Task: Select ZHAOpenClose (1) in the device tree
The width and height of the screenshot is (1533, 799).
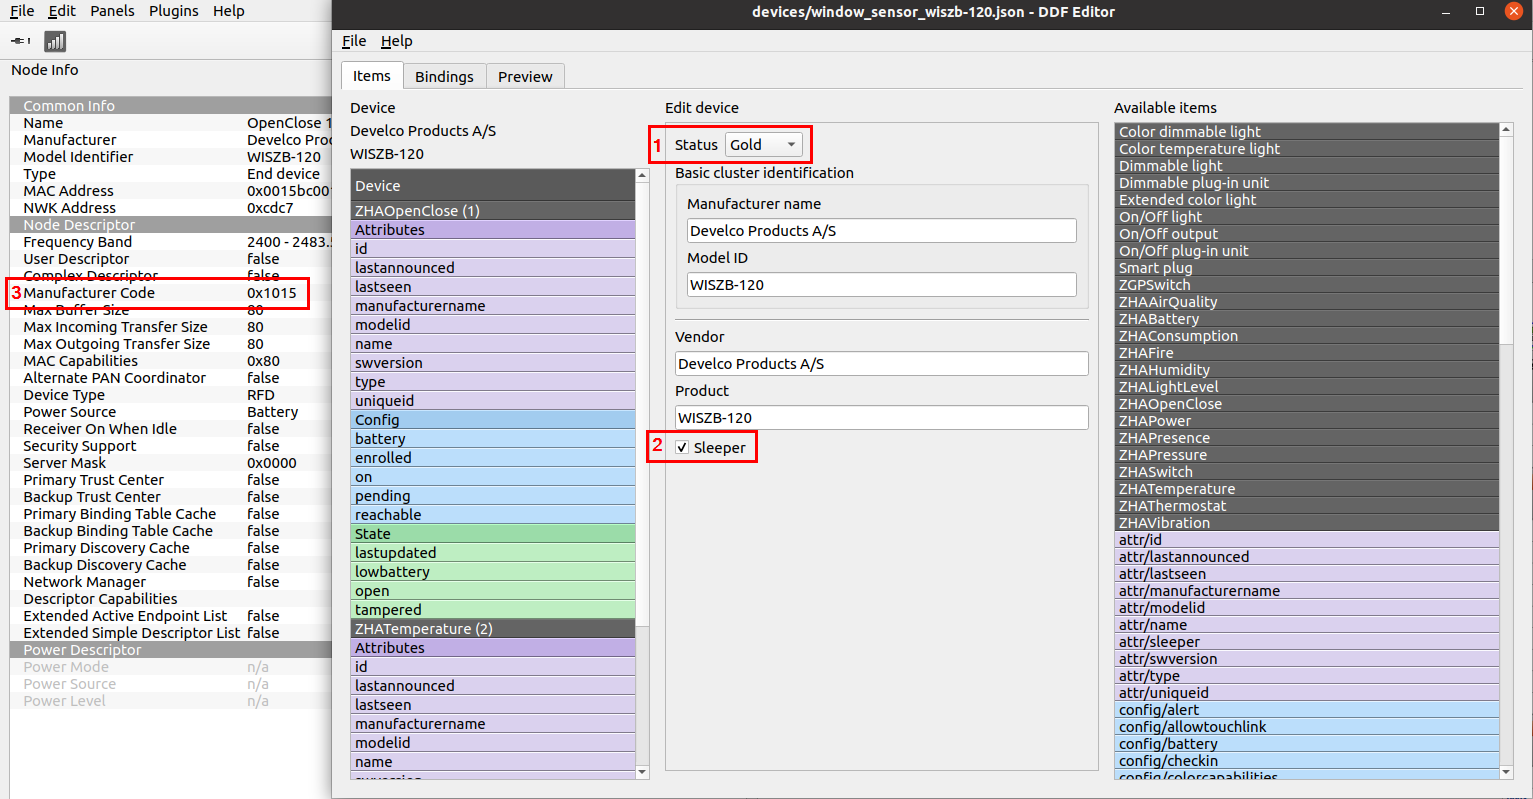Action: 493,211
